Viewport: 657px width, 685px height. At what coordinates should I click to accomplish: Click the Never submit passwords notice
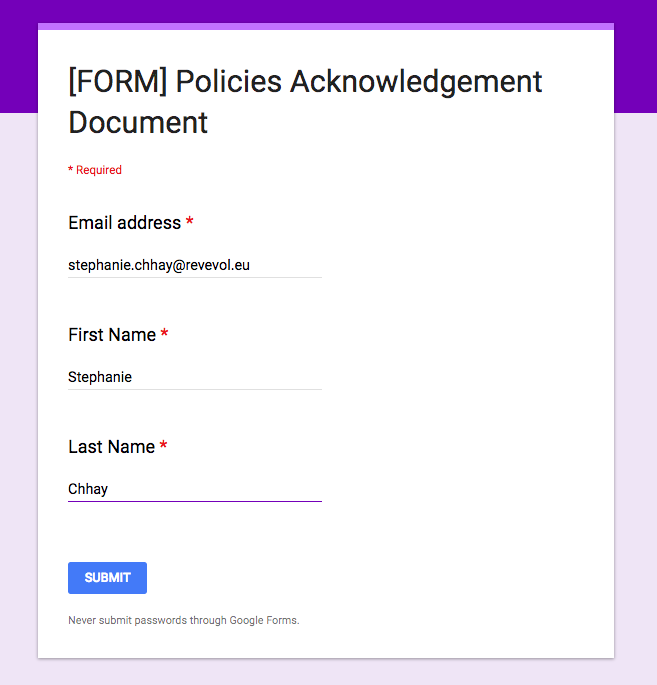coord(184,620)
